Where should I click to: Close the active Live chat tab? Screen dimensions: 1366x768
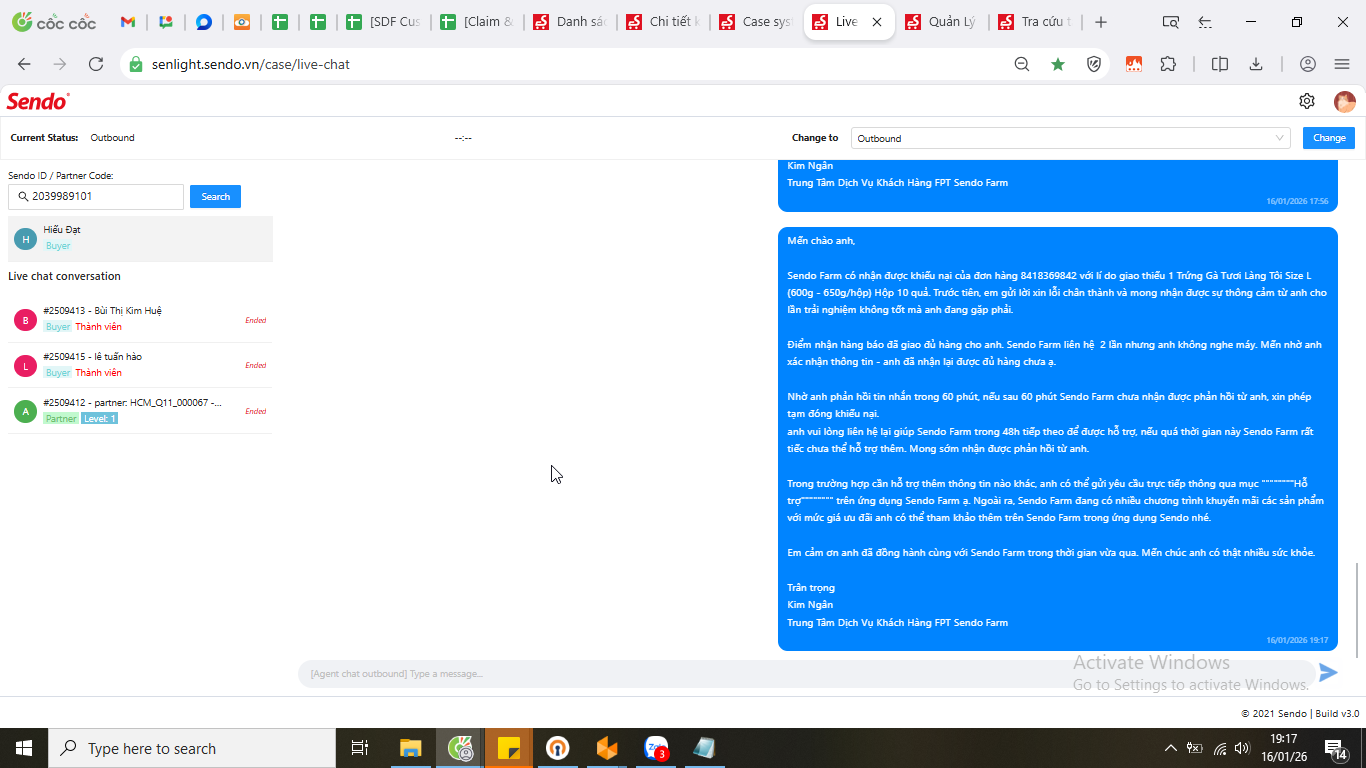[877, 22]
